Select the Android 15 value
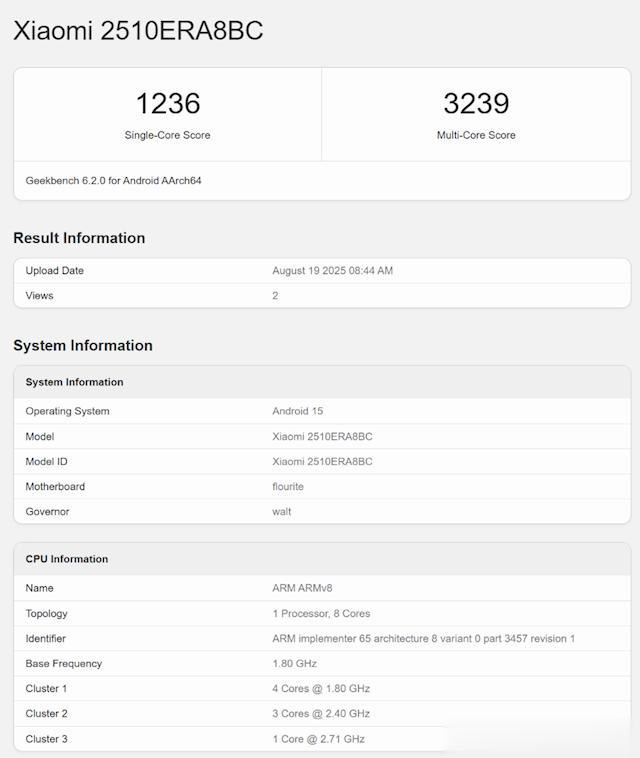 tap(297, 411)
